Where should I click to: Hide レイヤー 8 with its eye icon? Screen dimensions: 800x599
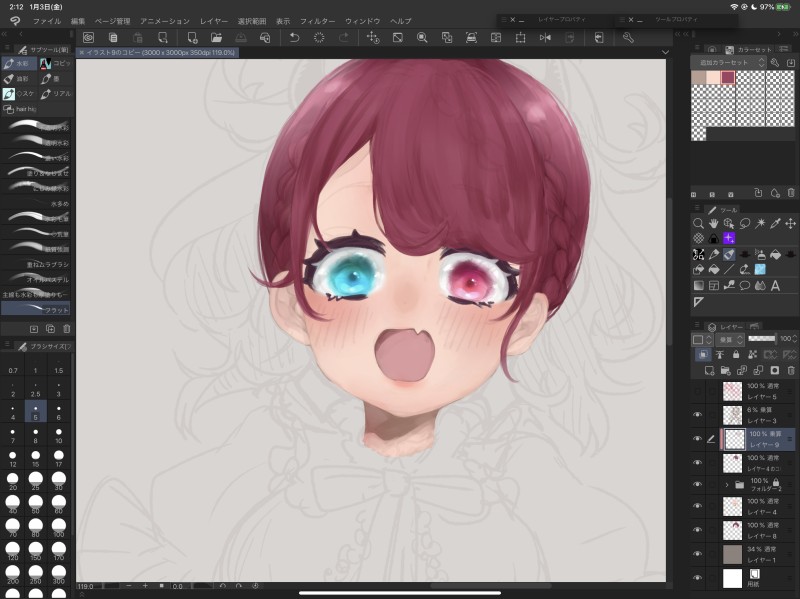pyautogui.click(x=697, y=530)
